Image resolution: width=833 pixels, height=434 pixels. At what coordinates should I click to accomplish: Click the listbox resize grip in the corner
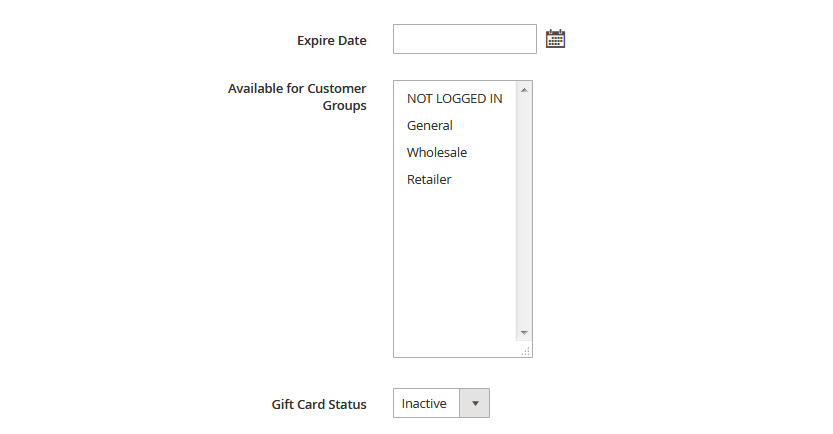click(x=525, y=351)
